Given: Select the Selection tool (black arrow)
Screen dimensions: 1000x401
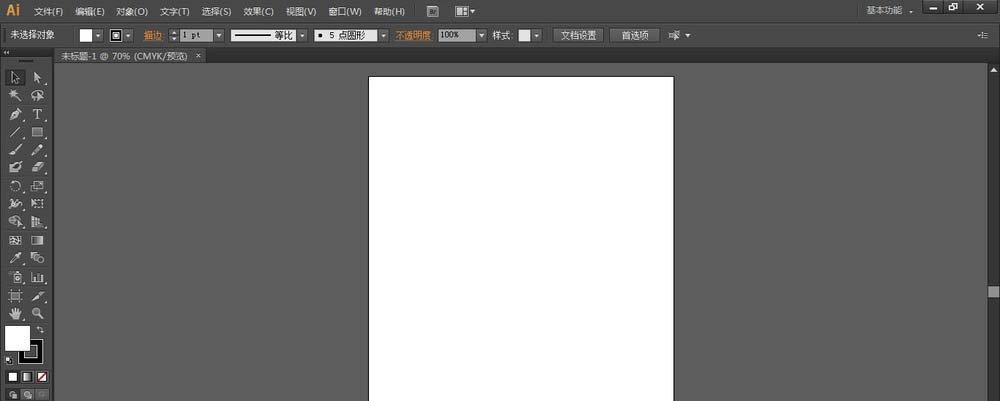Looking at the screenshot, I should pyautogui.click(x=16, y=78).
